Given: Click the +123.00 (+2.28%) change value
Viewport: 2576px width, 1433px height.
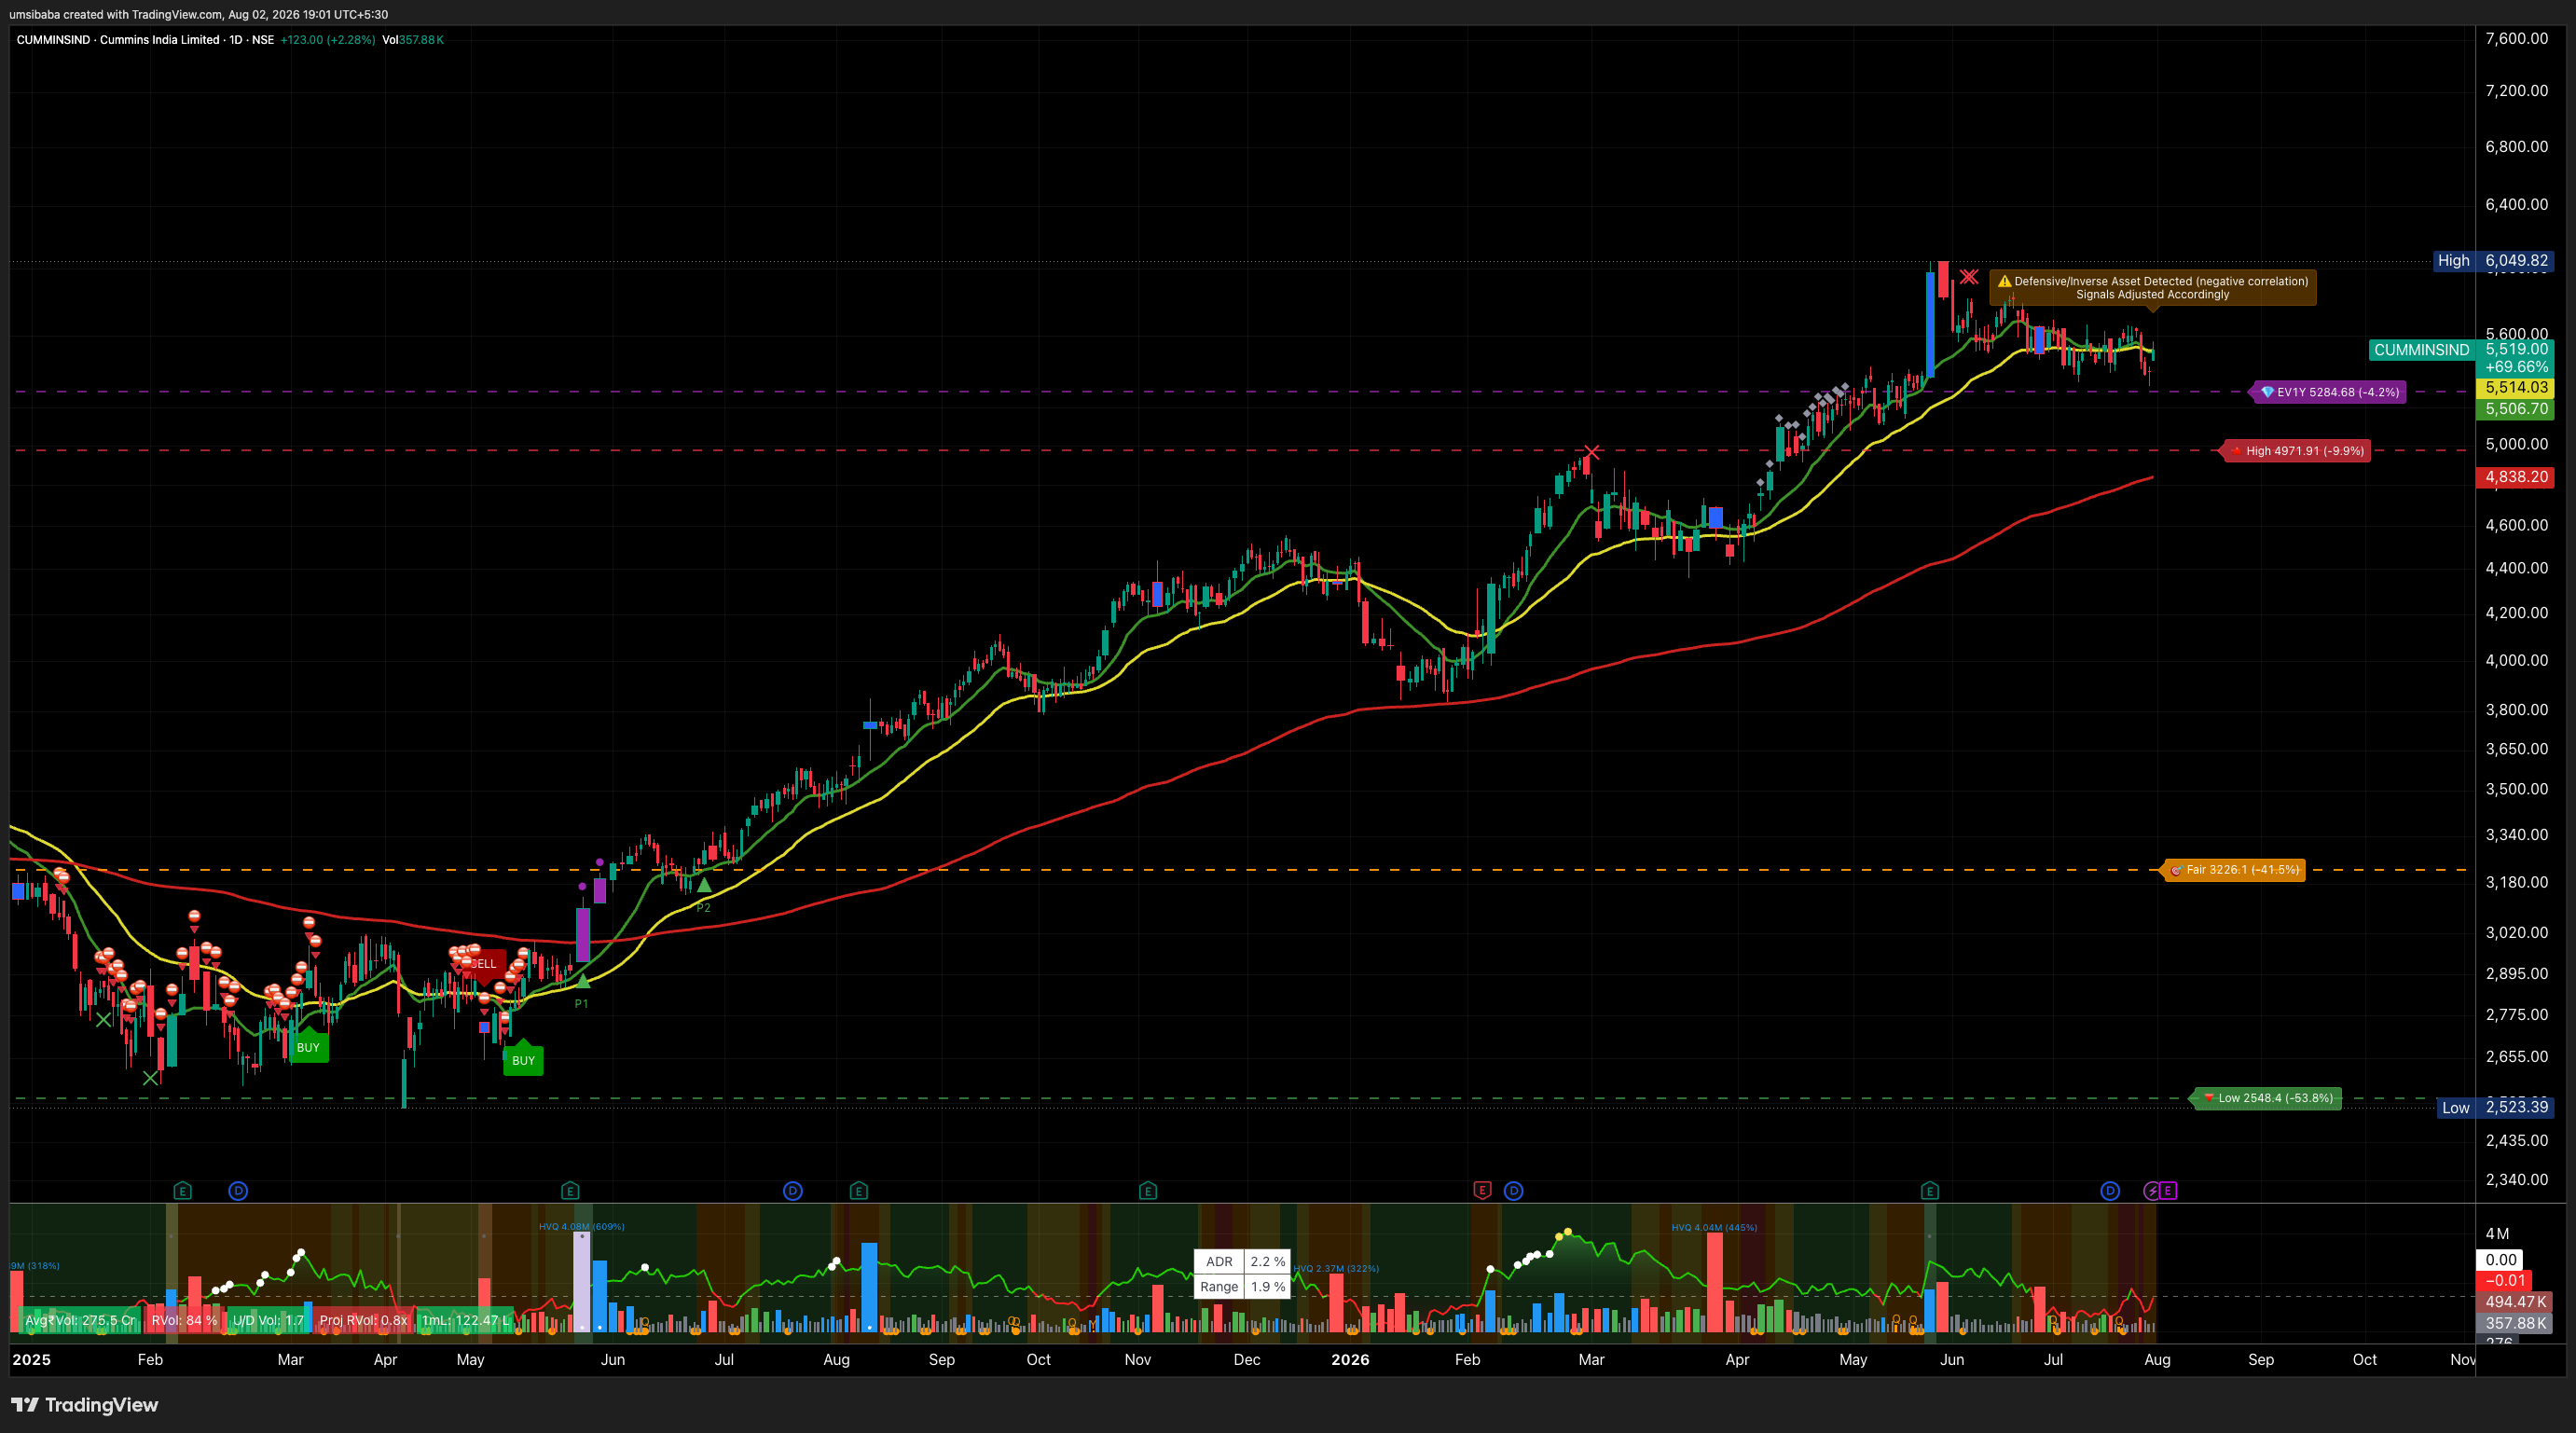Looking at the screenshot, I should tap(328, 40).
